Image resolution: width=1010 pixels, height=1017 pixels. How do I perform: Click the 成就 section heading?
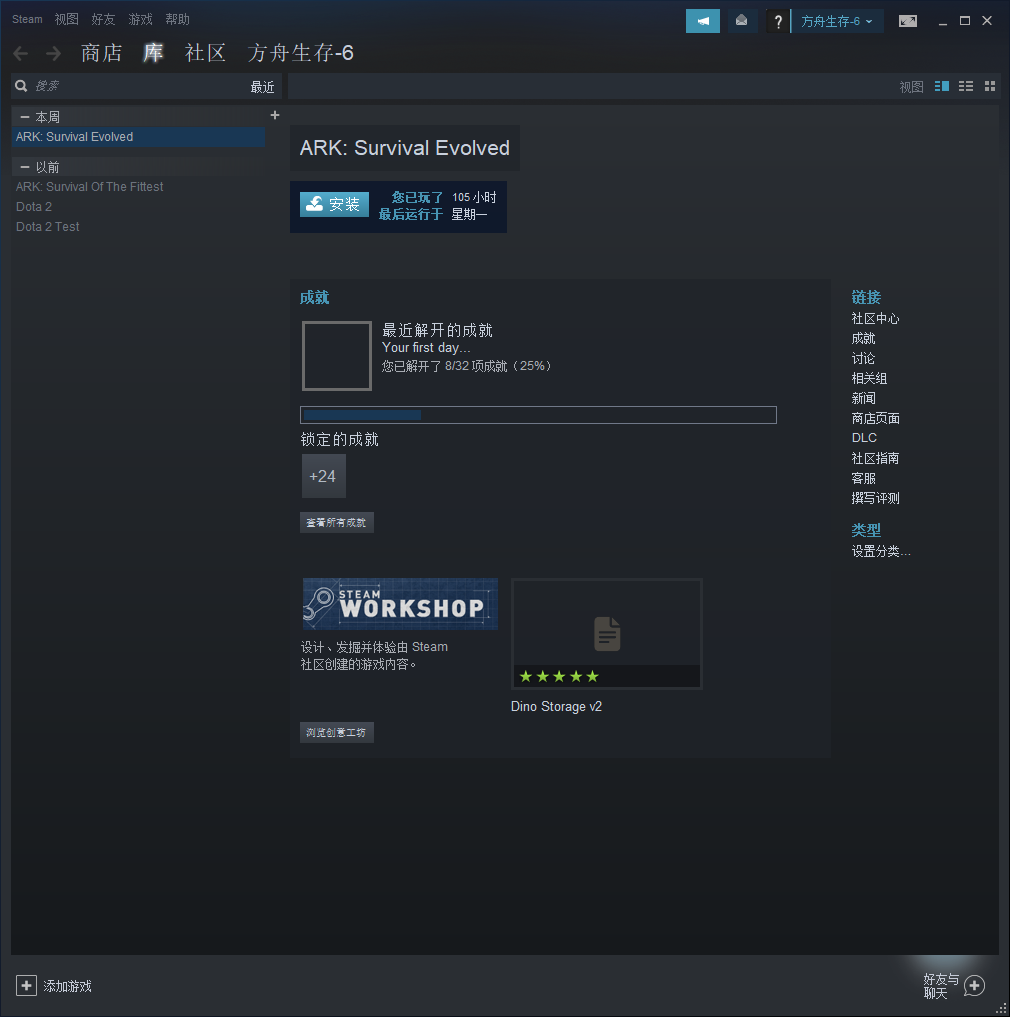[x=315, y=298]
